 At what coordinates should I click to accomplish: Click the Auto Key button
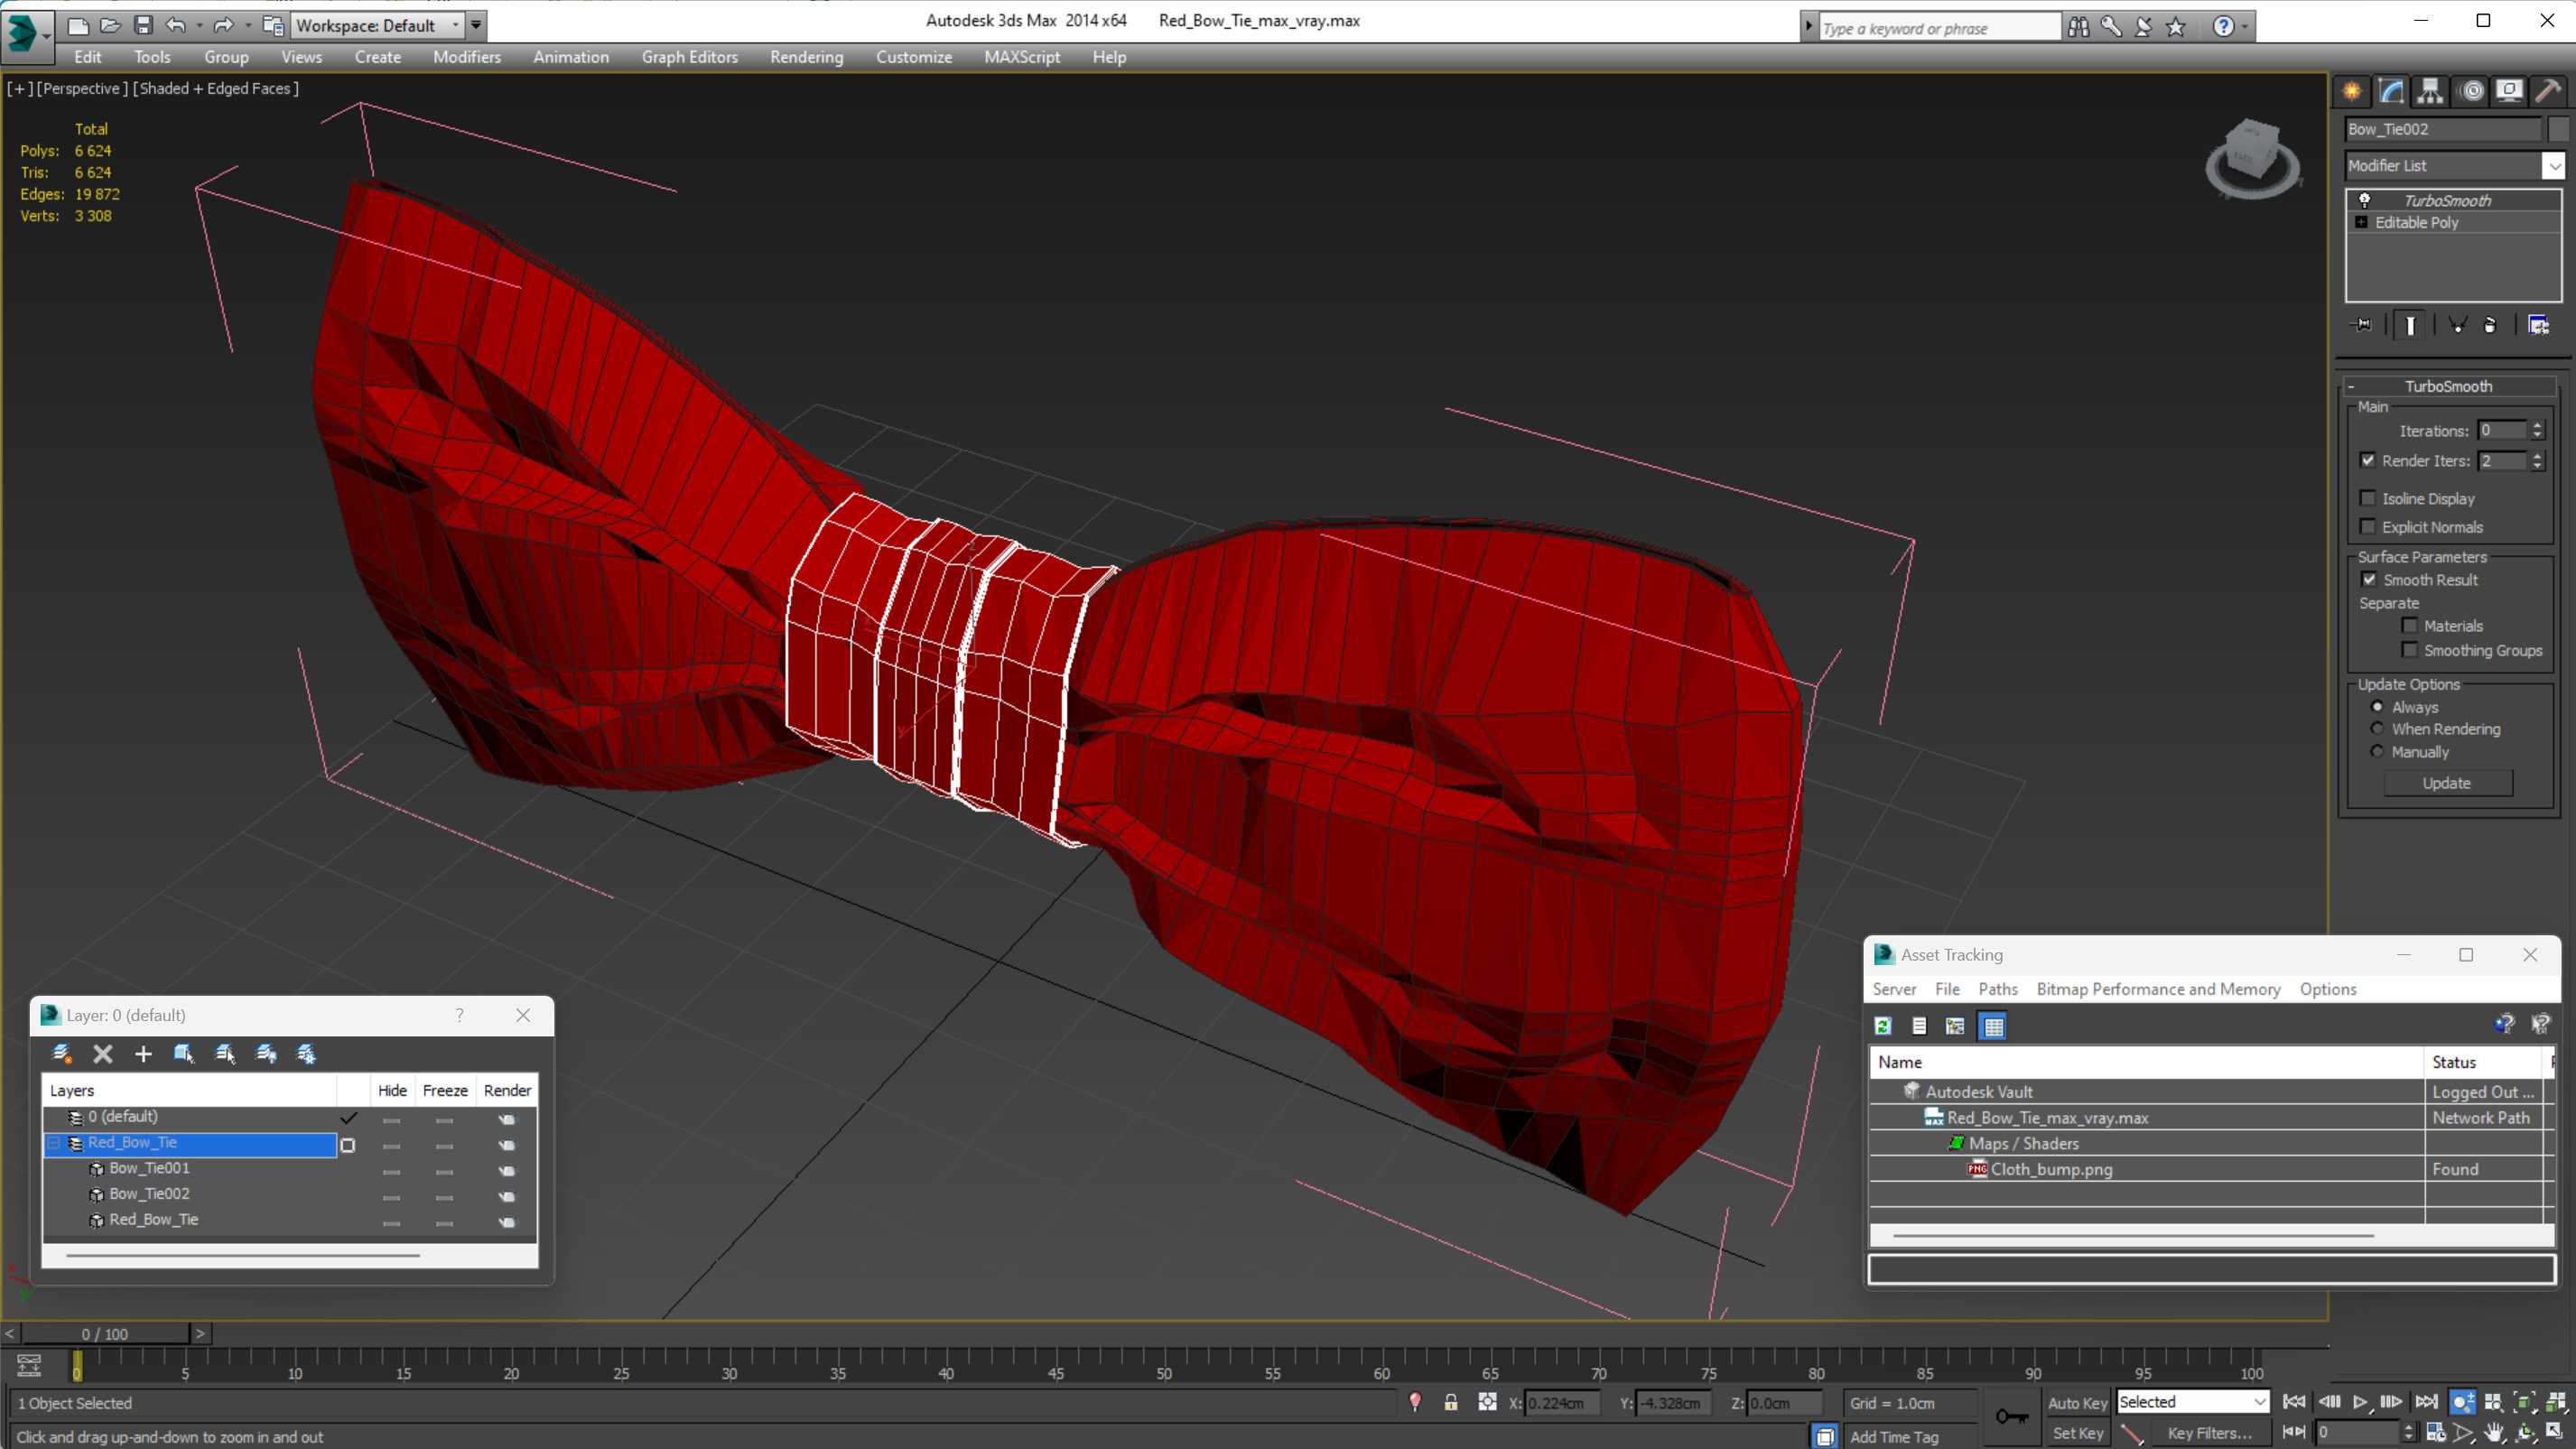(x=2077, y=1402)
